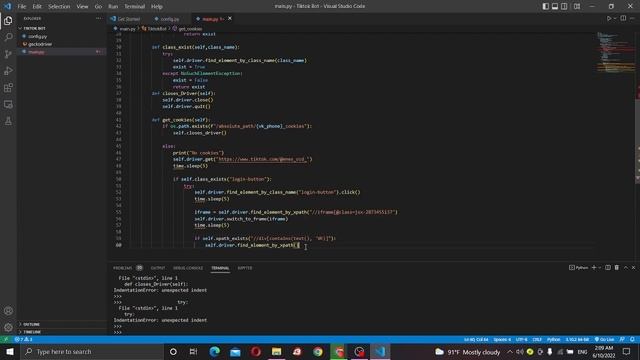Maximize panel with the up chevron
Image resolution: width=640 pixels, height=360 pixels.
(626, 267)
